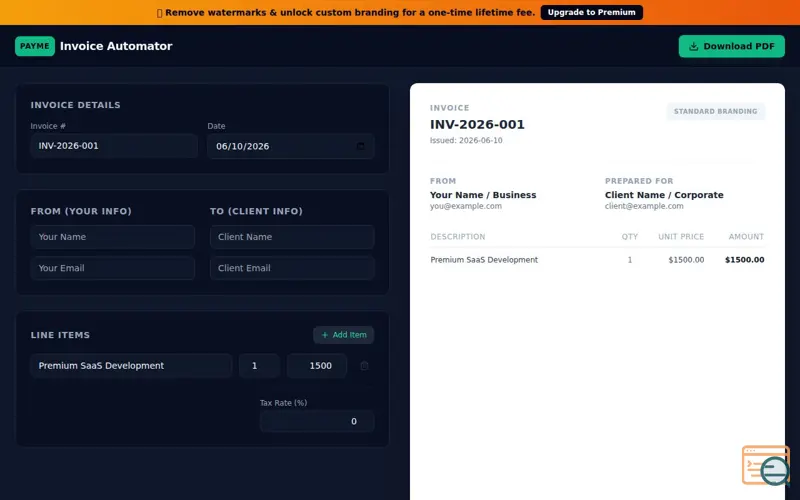Click the Tax Rate (%) field
This screenshot has width=800, height=500.
point(317,421)
